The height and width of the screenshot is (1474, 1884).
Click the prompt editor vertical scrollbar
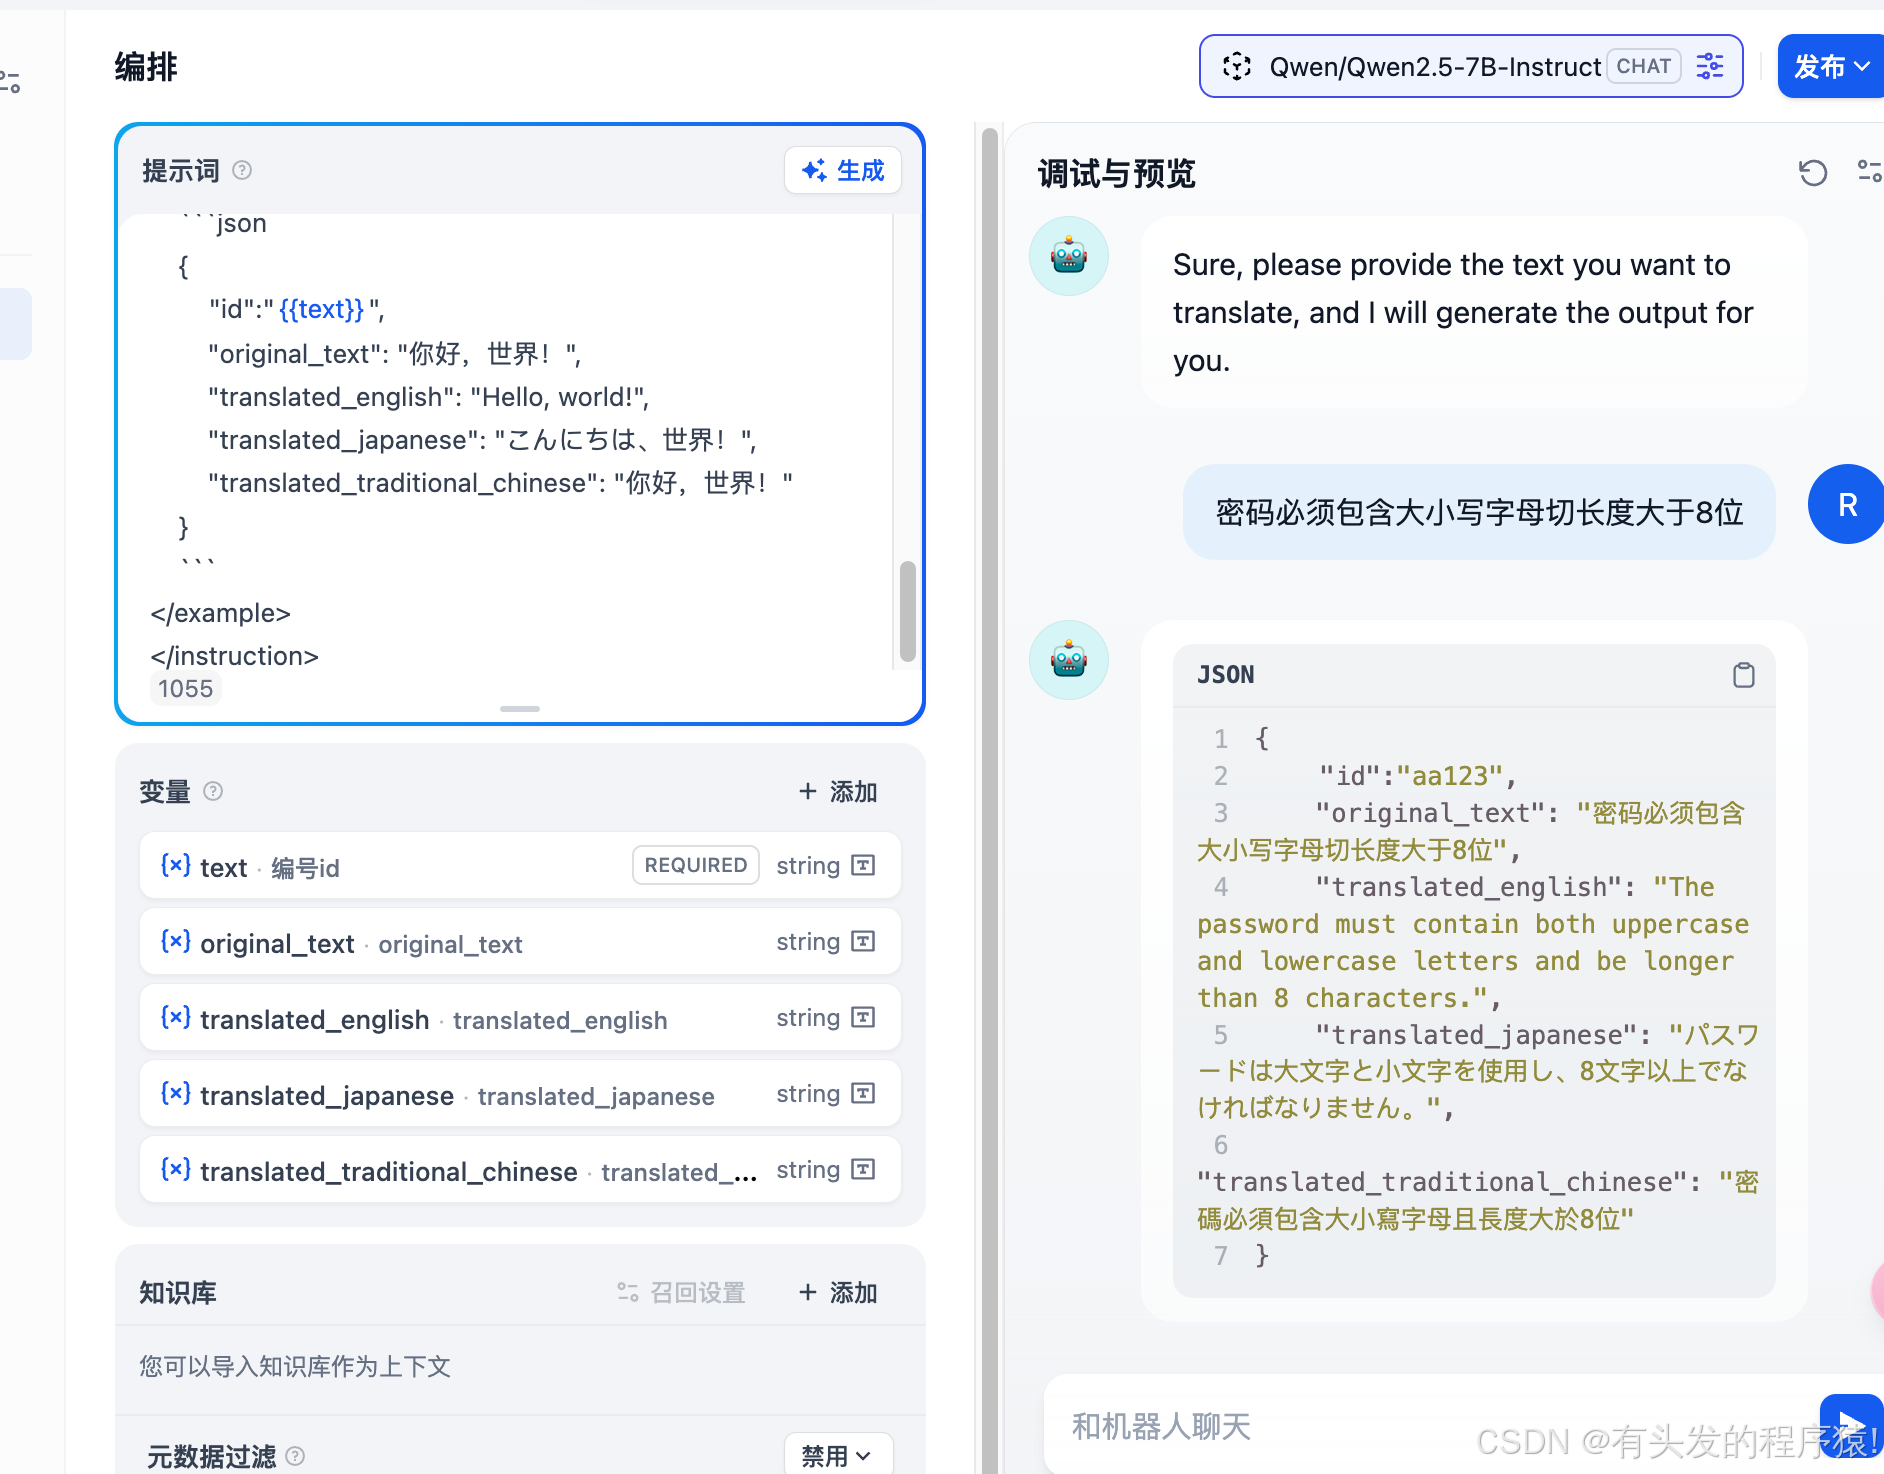pyautogui.click(x=907, y=610)
